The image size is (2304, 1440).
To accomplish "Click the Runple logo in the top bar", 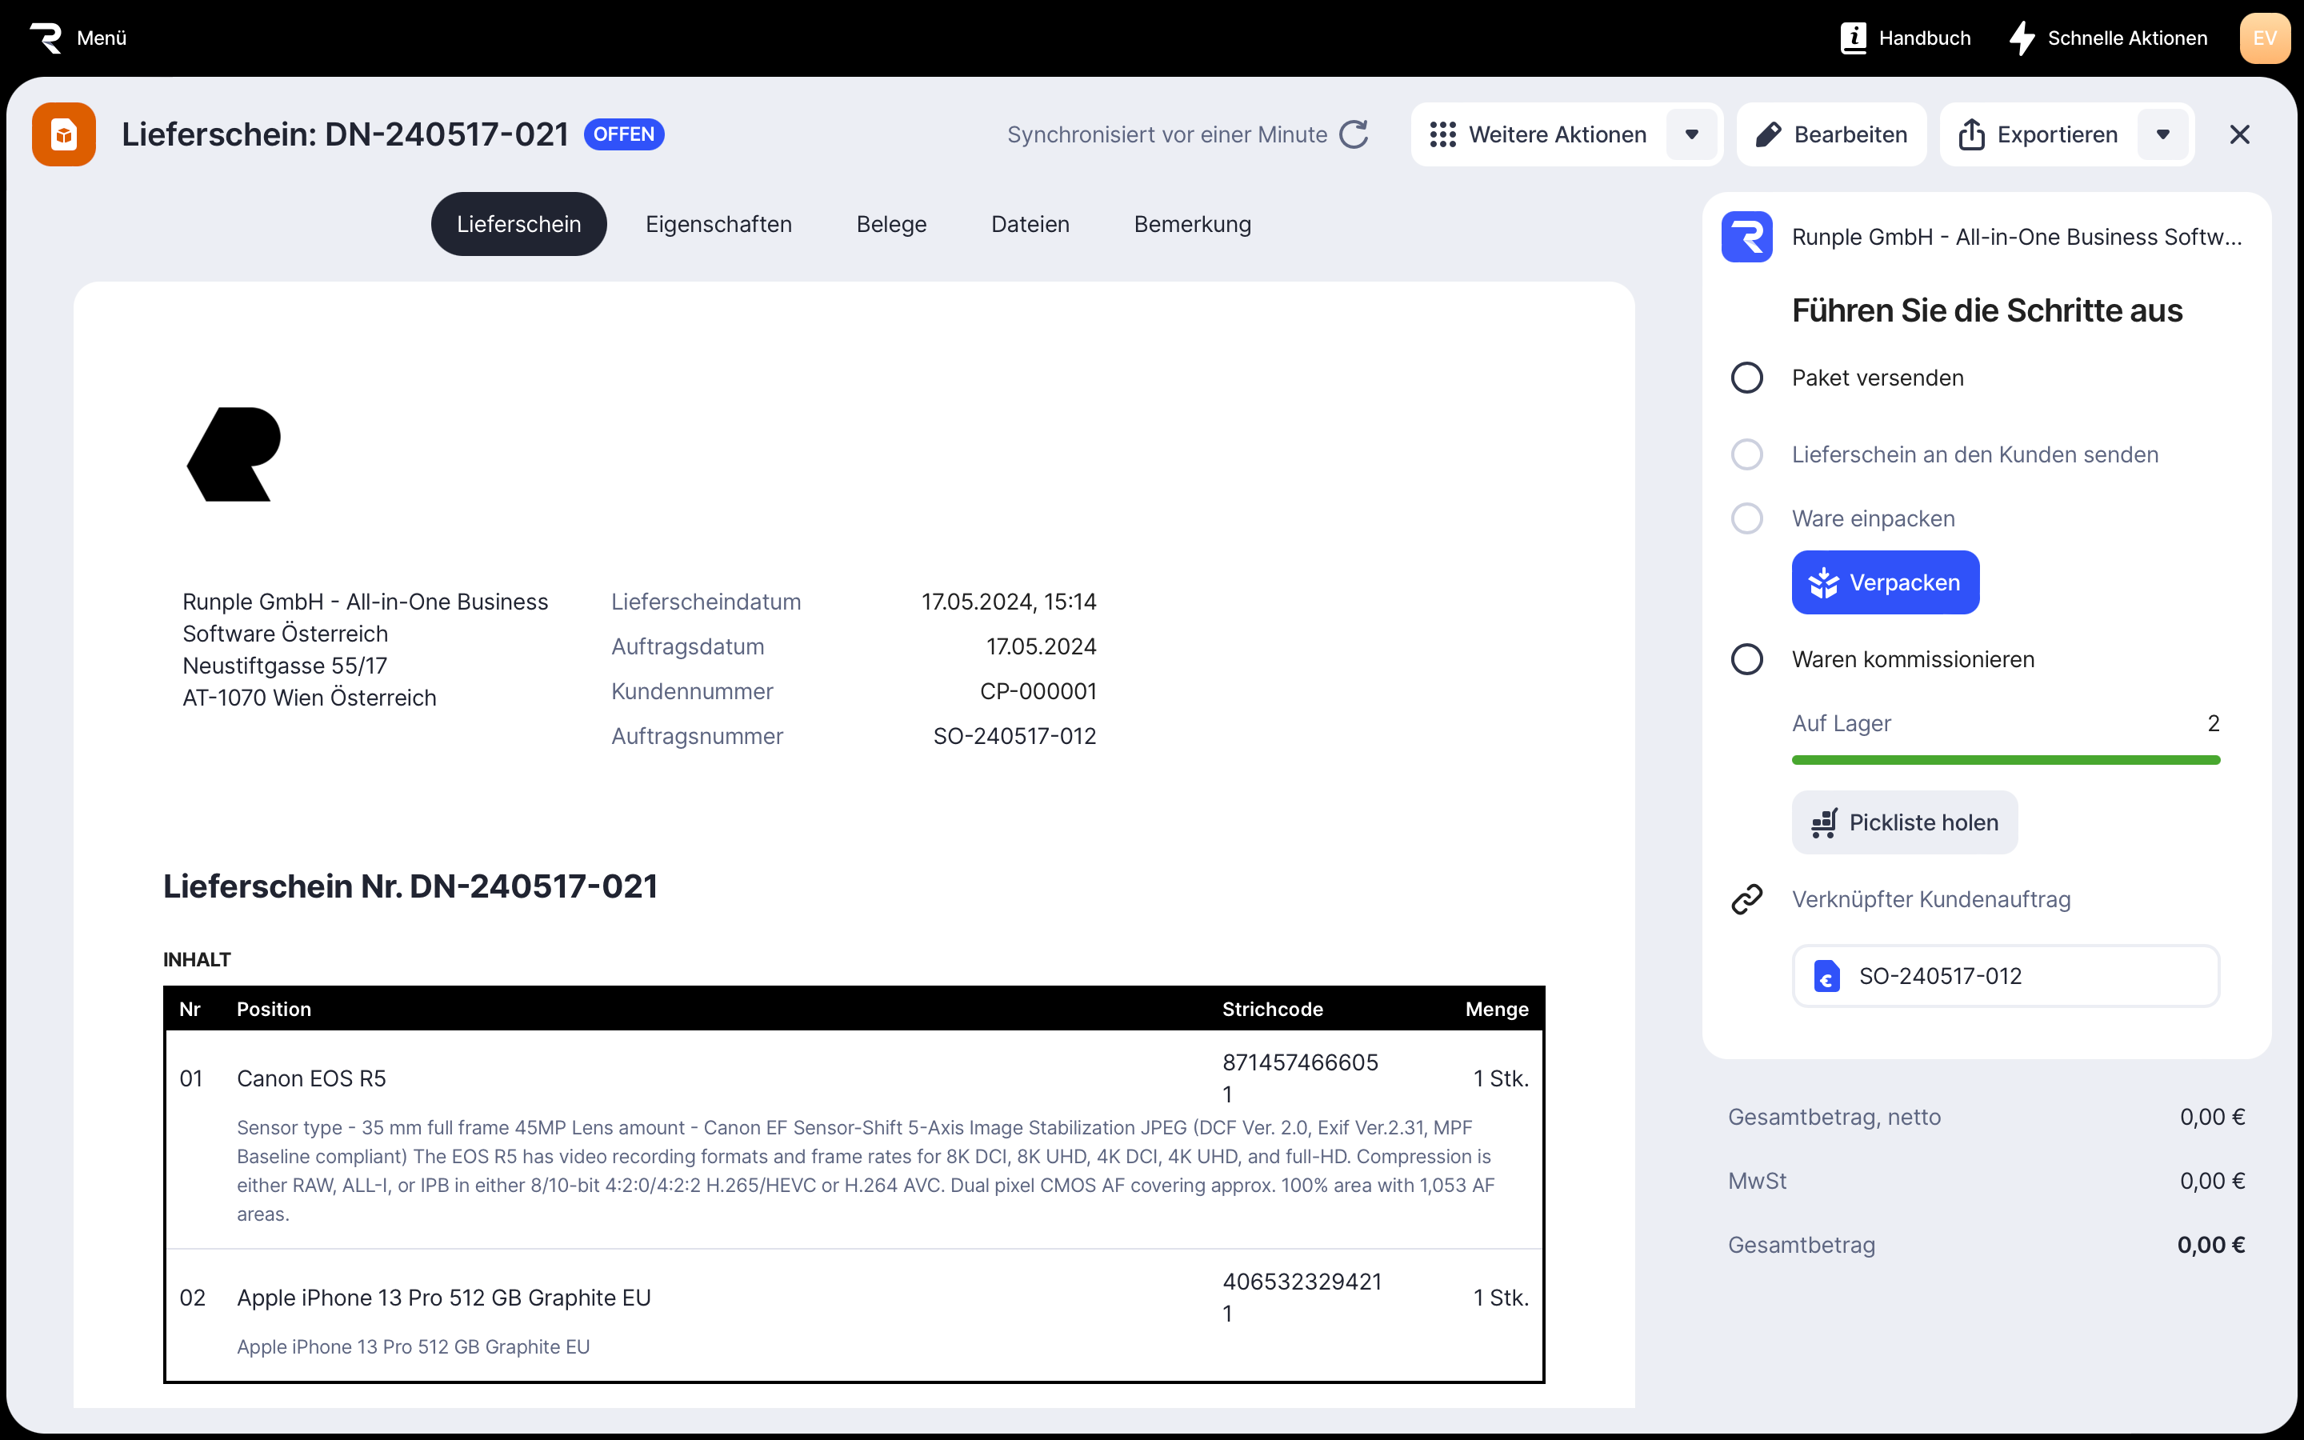I will 46,38.
